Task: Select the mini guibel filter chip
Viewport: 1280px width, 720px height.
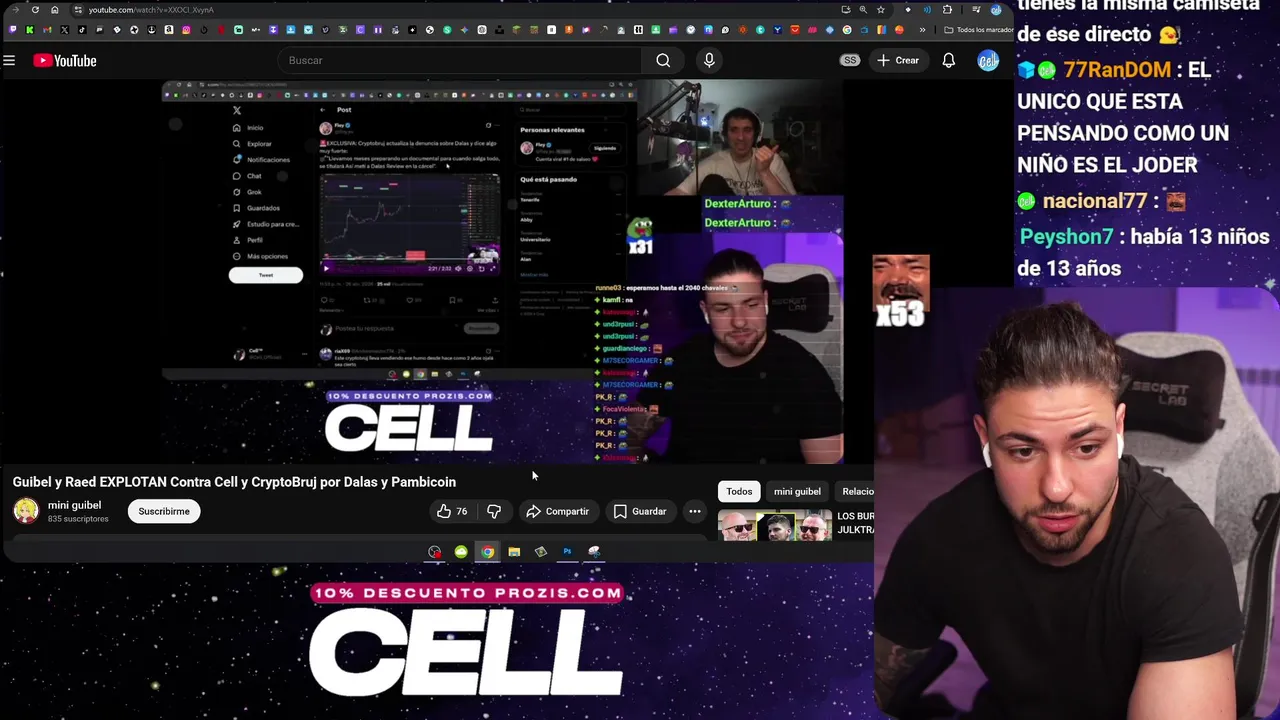Action: pyautogui.click(x=797, y=491)
